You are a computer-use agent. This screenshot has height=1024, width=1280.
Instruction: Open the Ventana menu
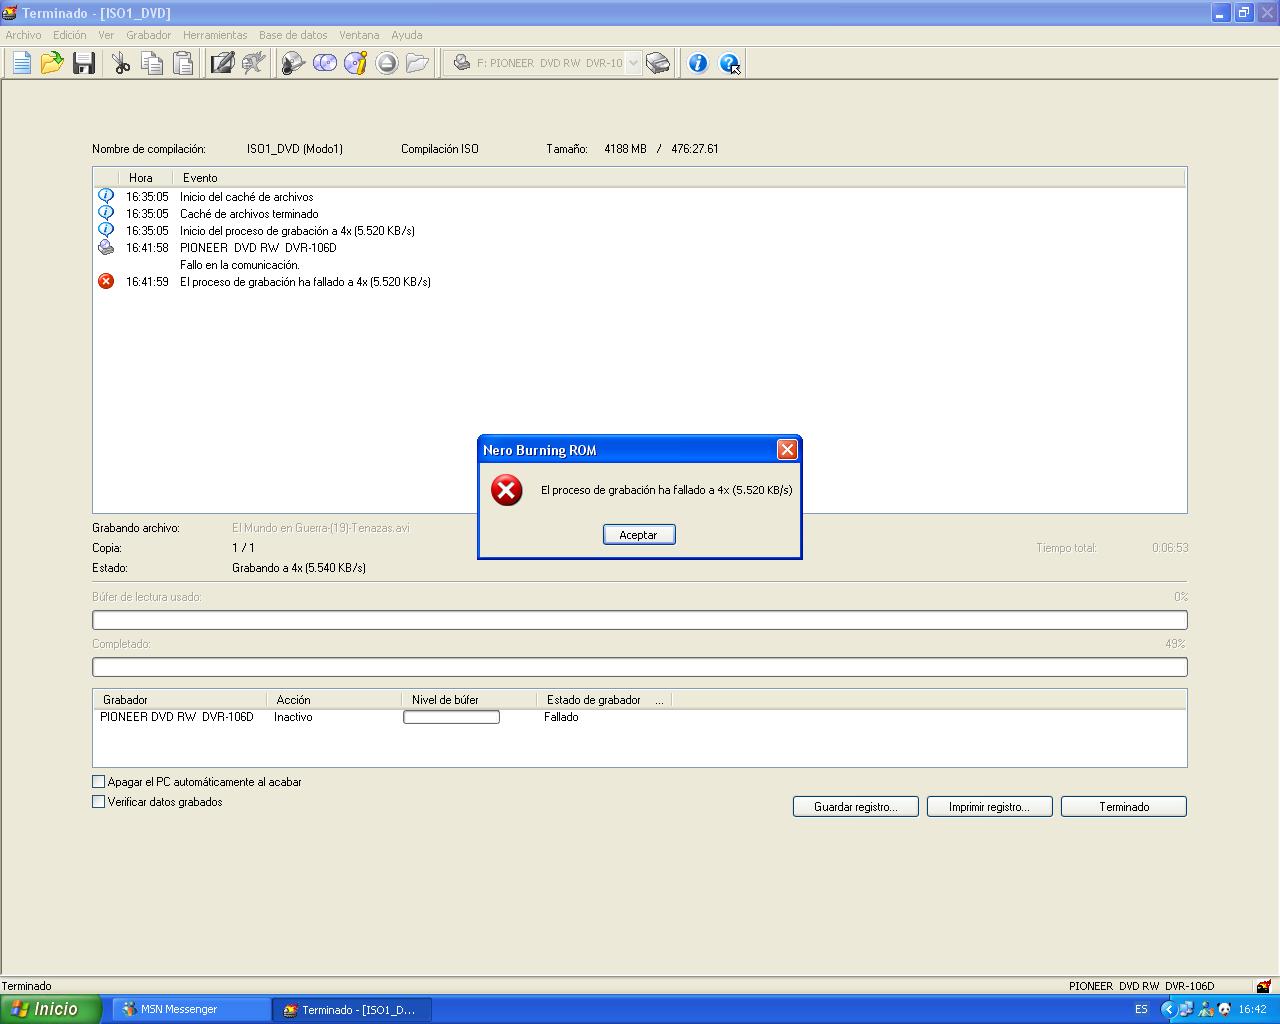click(x=359, y=35)
